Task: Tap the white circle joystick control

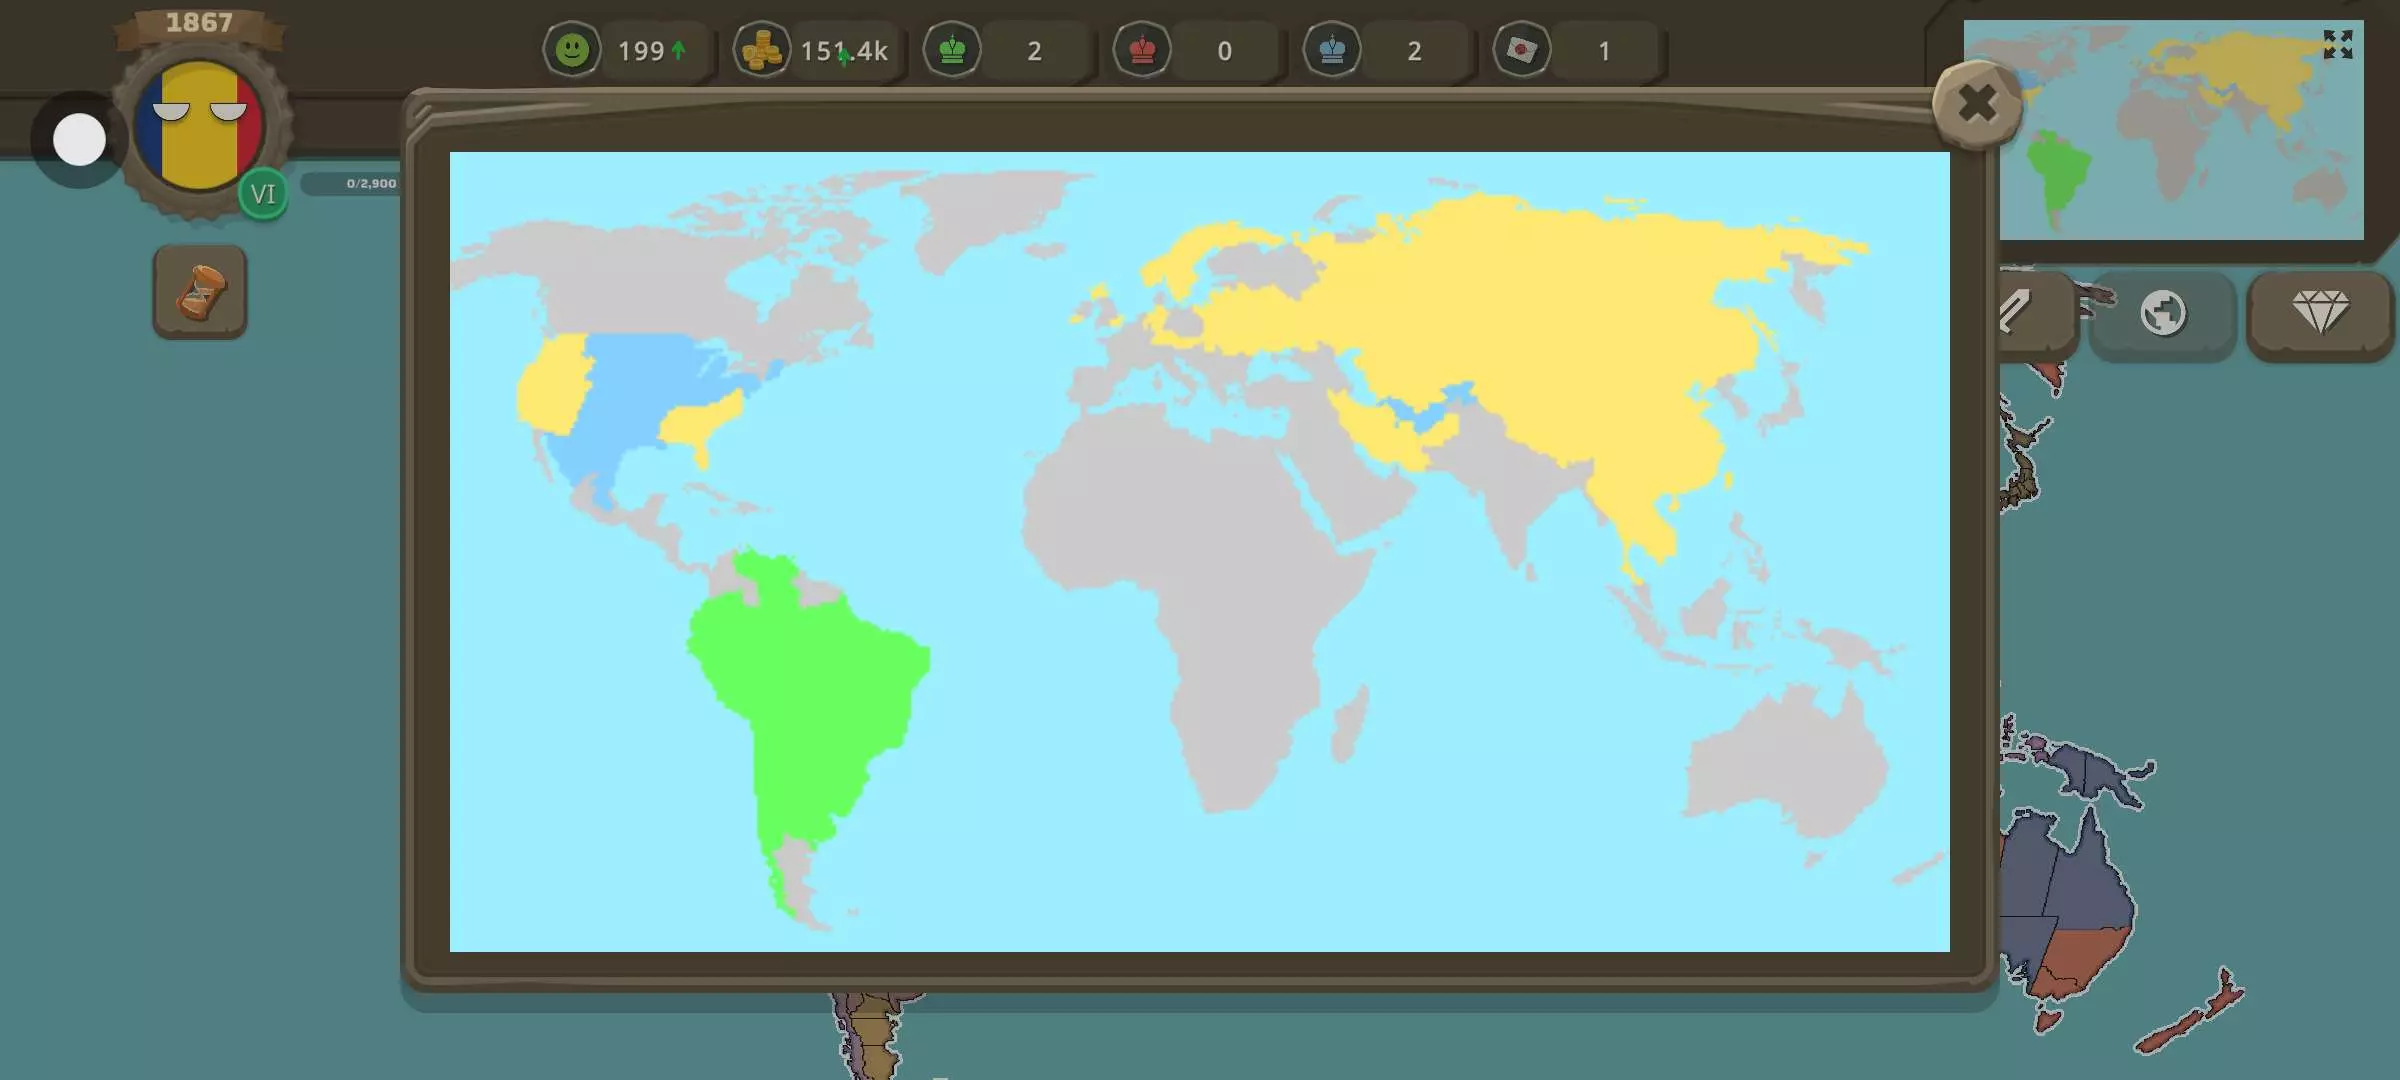Action: [x=79, y=140]
